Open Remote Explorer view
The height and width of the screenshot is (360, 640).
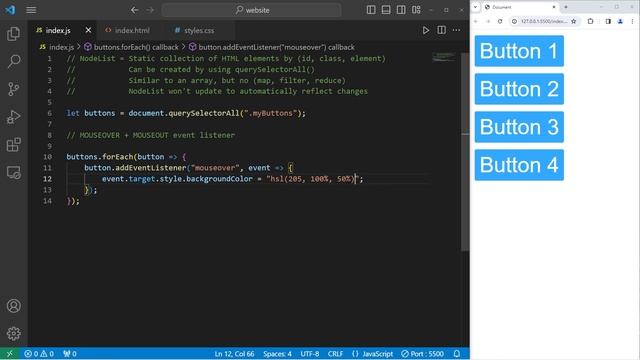tap(13, 172)
